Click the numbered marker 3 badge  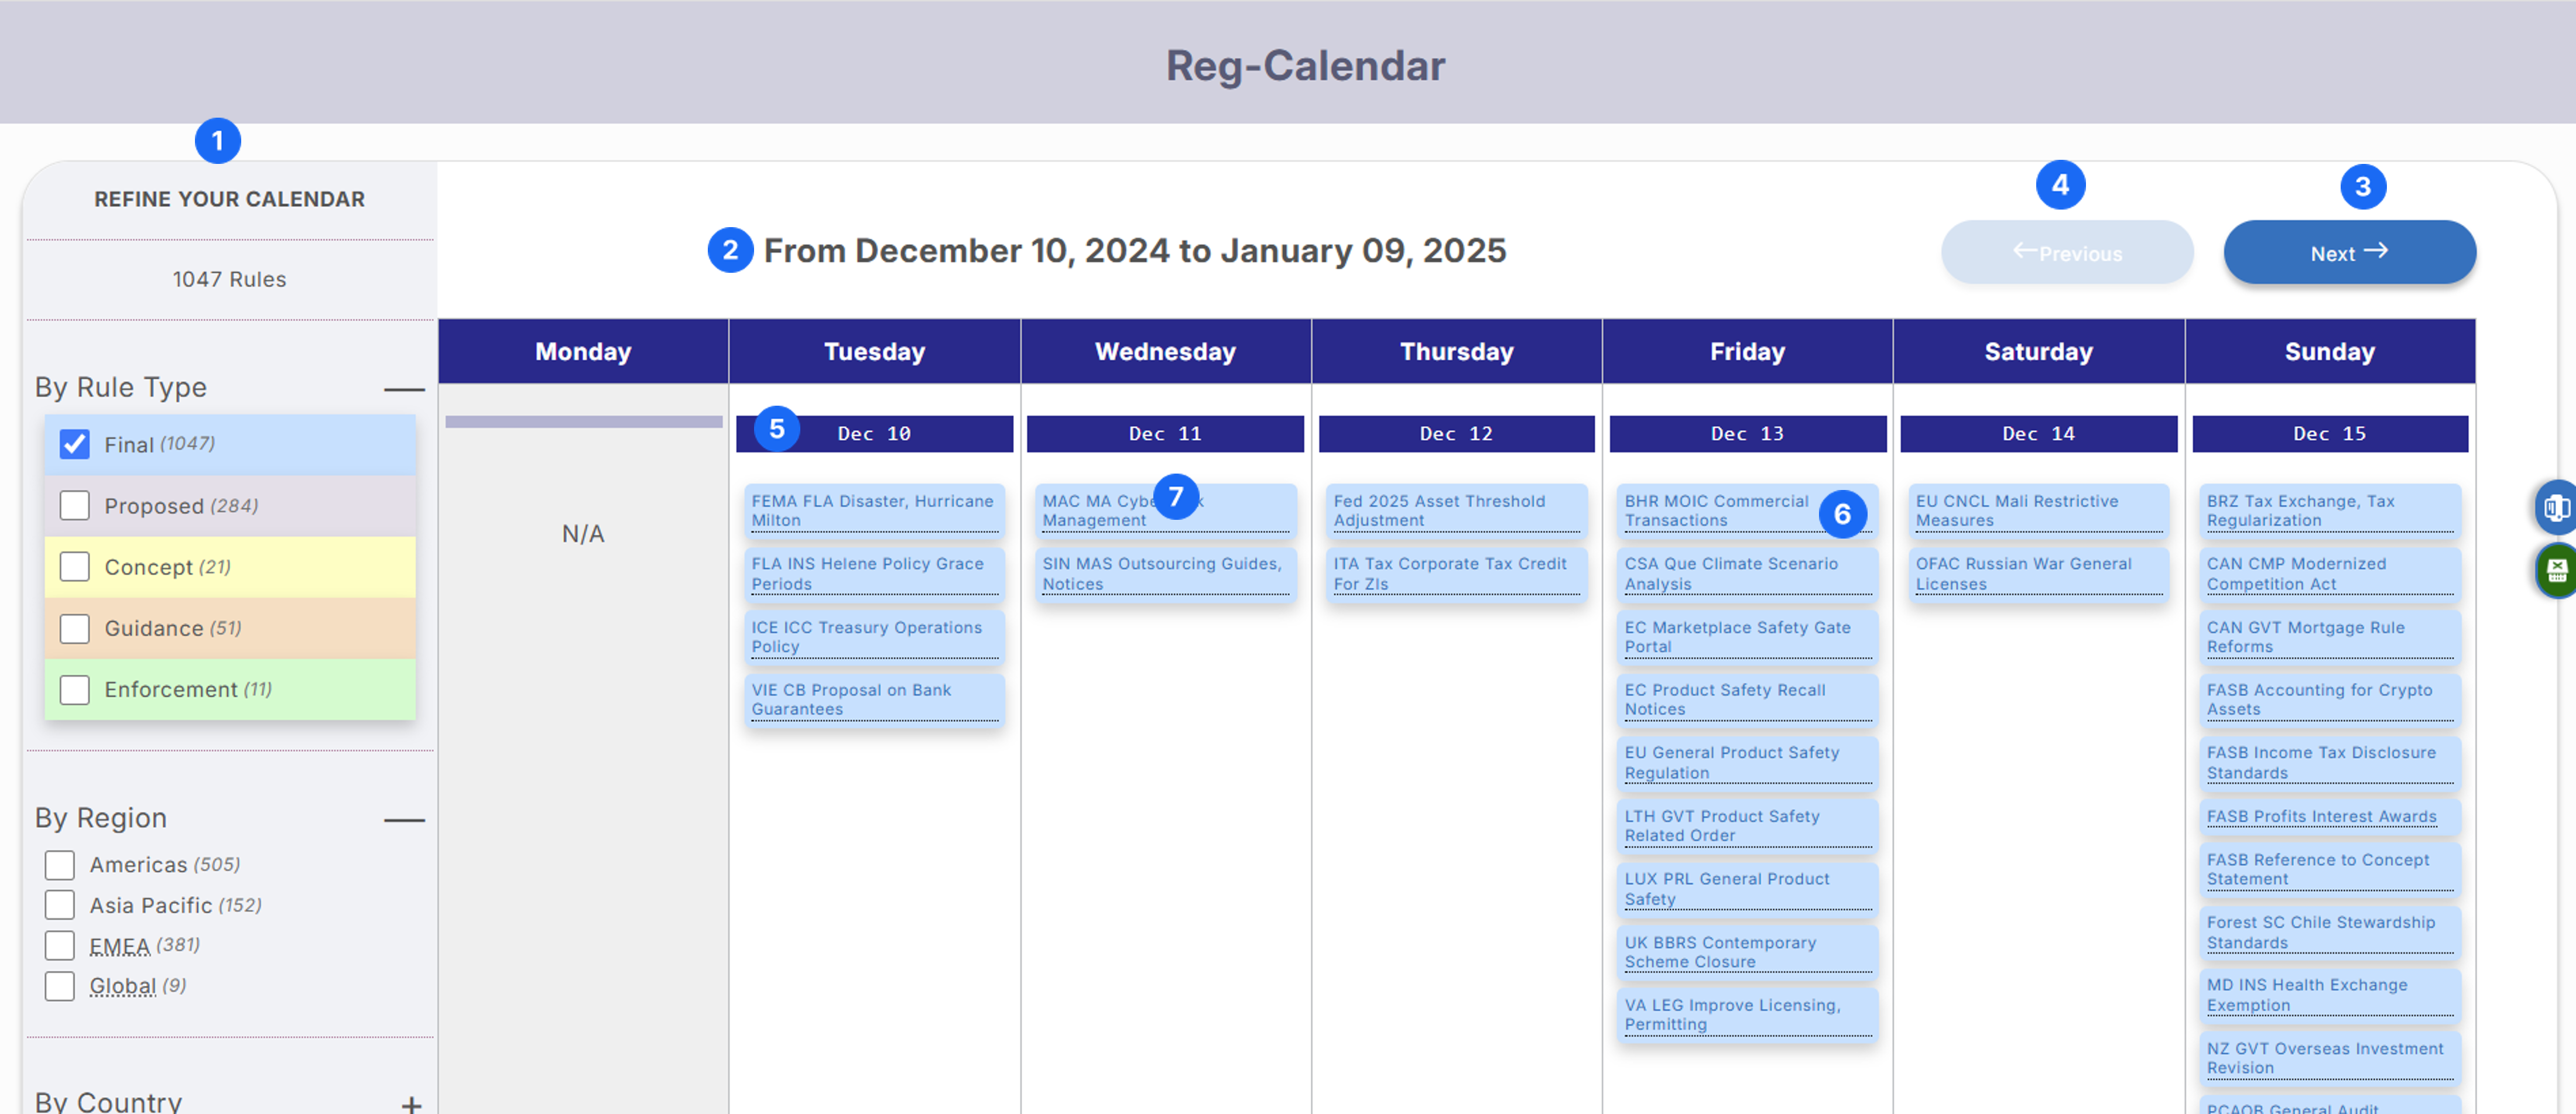pos(2362,187)
